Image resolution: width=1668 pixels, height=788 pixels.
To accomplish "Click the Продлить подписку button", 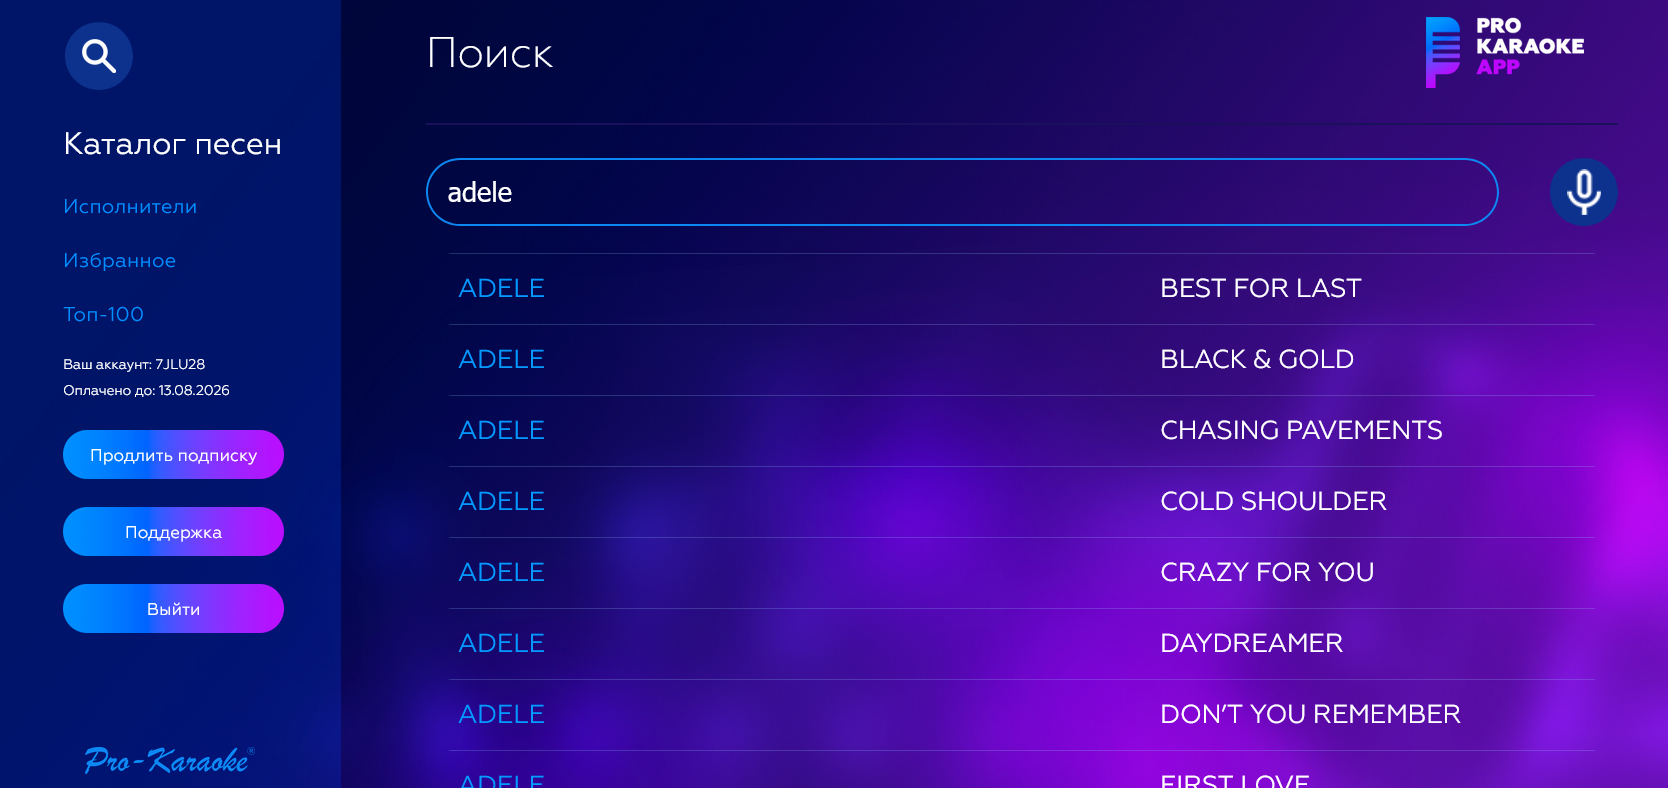I will click(x=173, y=455).
